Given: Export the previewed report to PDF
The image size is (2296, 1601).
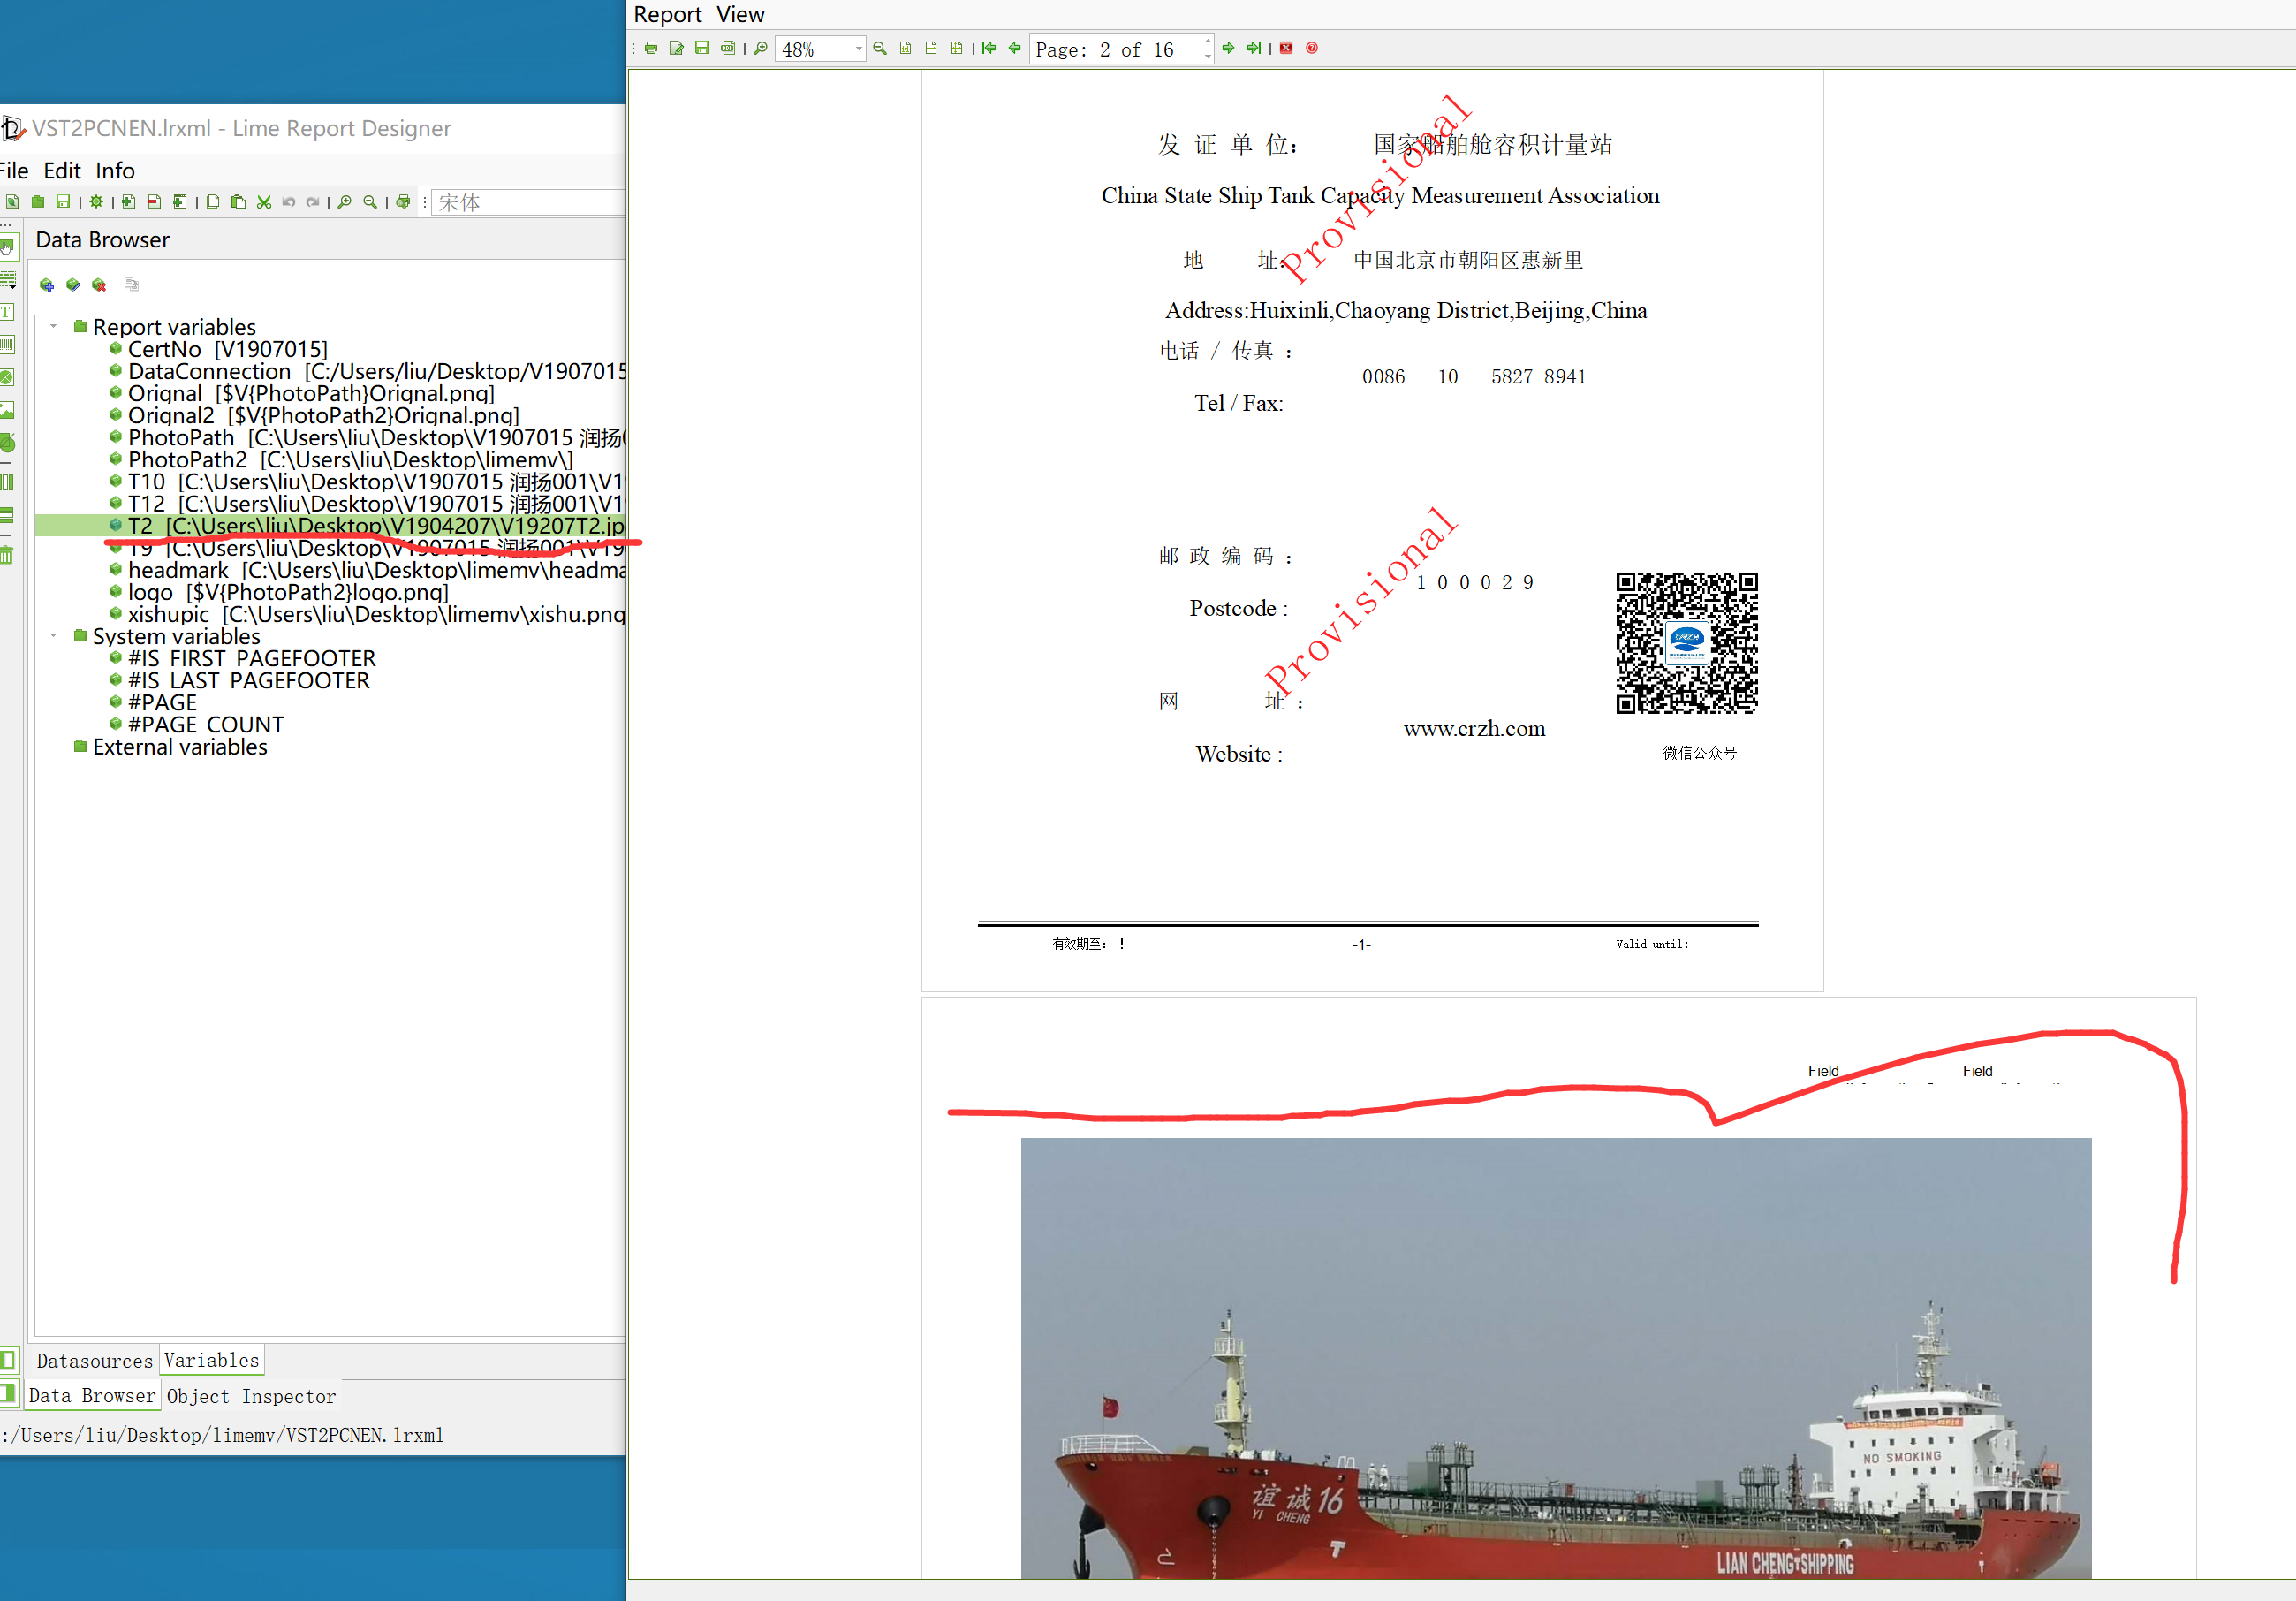Looking at the screenshot, I should click(728, 48).
